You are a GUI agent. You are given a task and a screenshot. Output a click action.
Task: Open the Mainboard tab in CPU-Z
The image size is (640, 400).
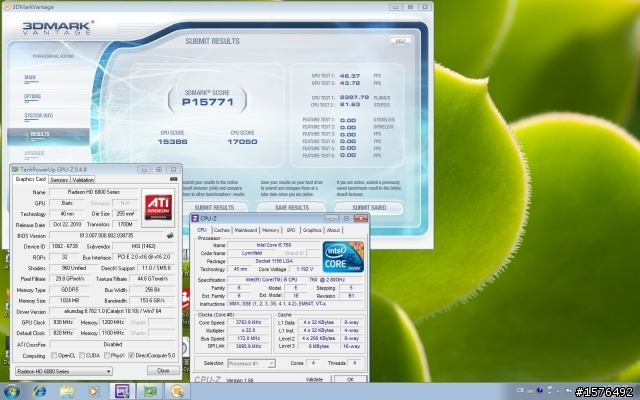coord(246,230)
